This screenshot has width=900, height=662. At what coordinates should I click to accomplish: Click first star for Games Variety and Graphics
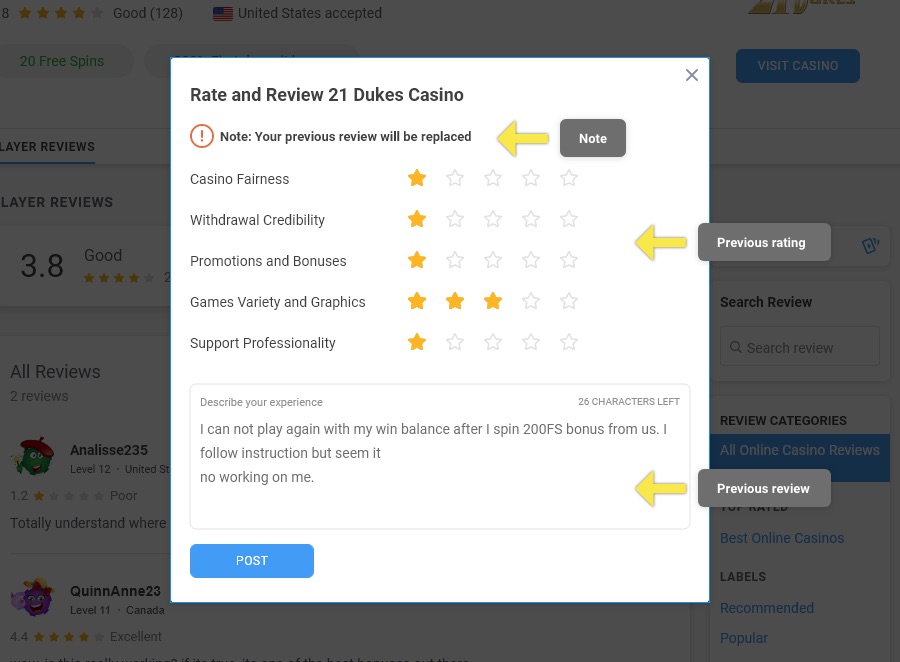pos(417,302)
